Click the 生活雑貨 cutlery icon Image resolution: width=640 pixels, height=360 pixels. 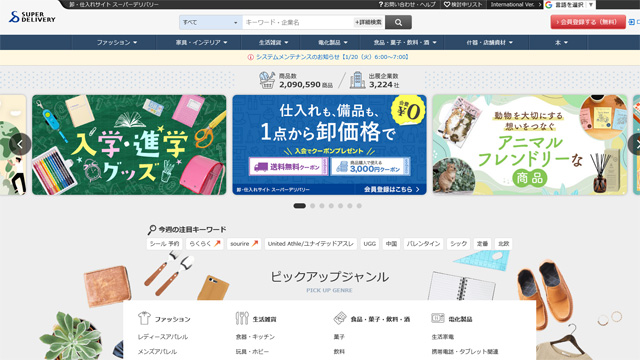(242, 318)
